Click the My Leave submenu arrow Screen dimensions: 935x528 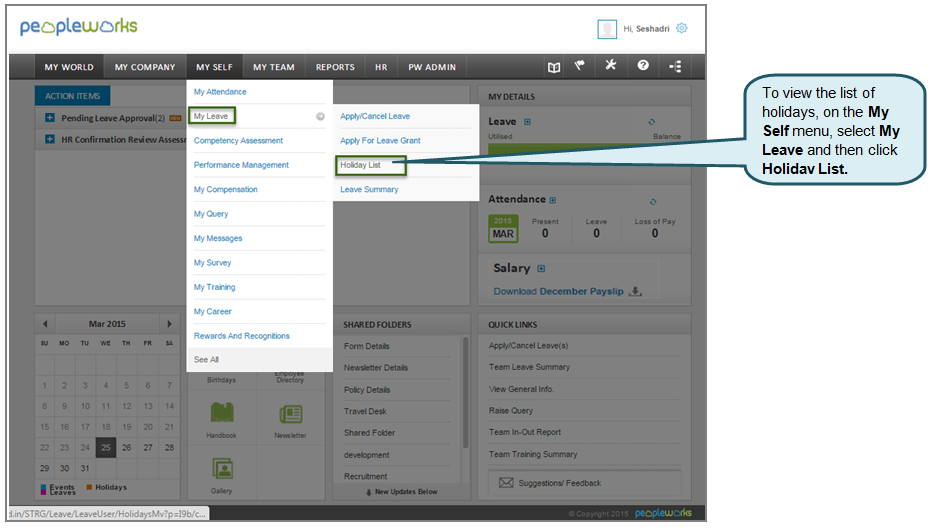click(x=320, y=116)
